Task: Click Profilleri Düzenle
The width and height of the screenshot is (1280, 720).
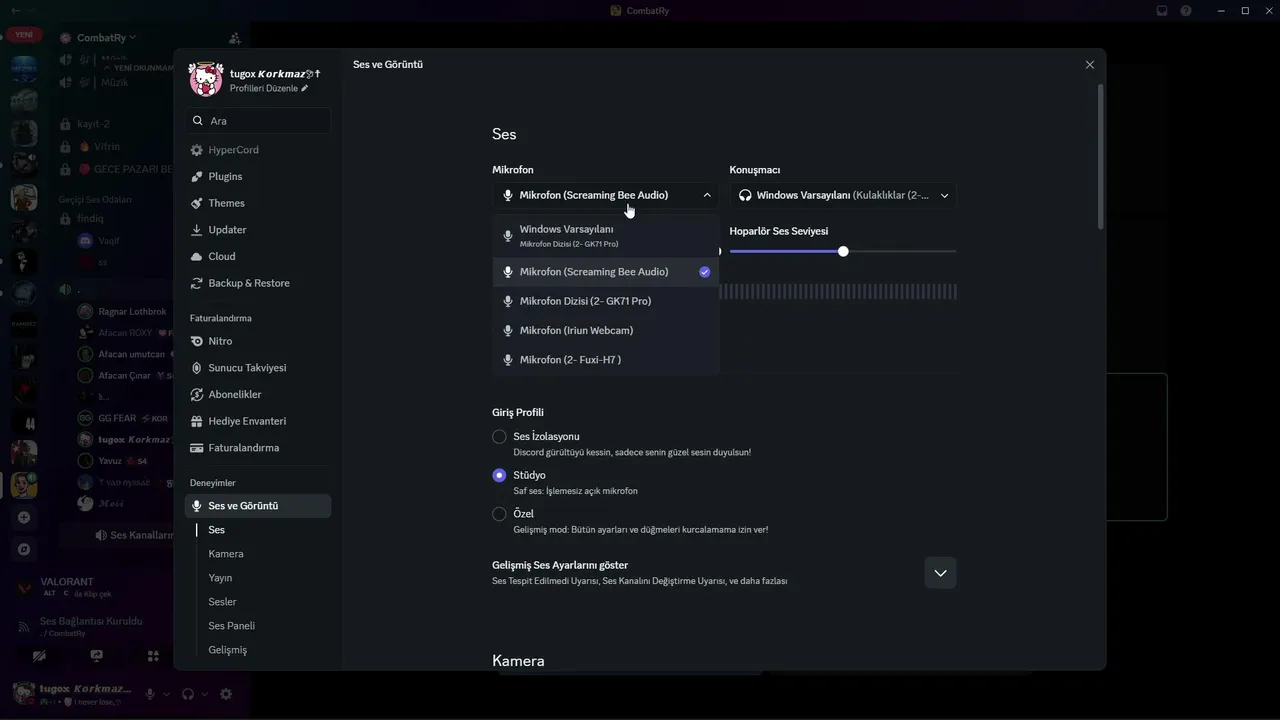Action: (x=268, y=89)
